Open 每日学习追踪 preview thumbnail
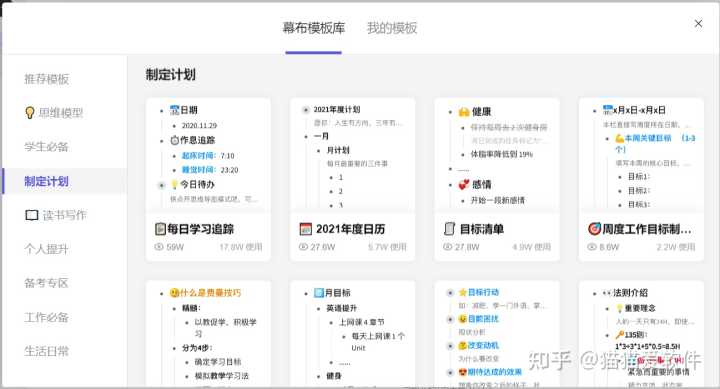The width and height of the screenshot is (720, 389). click(x=208, y=155)
